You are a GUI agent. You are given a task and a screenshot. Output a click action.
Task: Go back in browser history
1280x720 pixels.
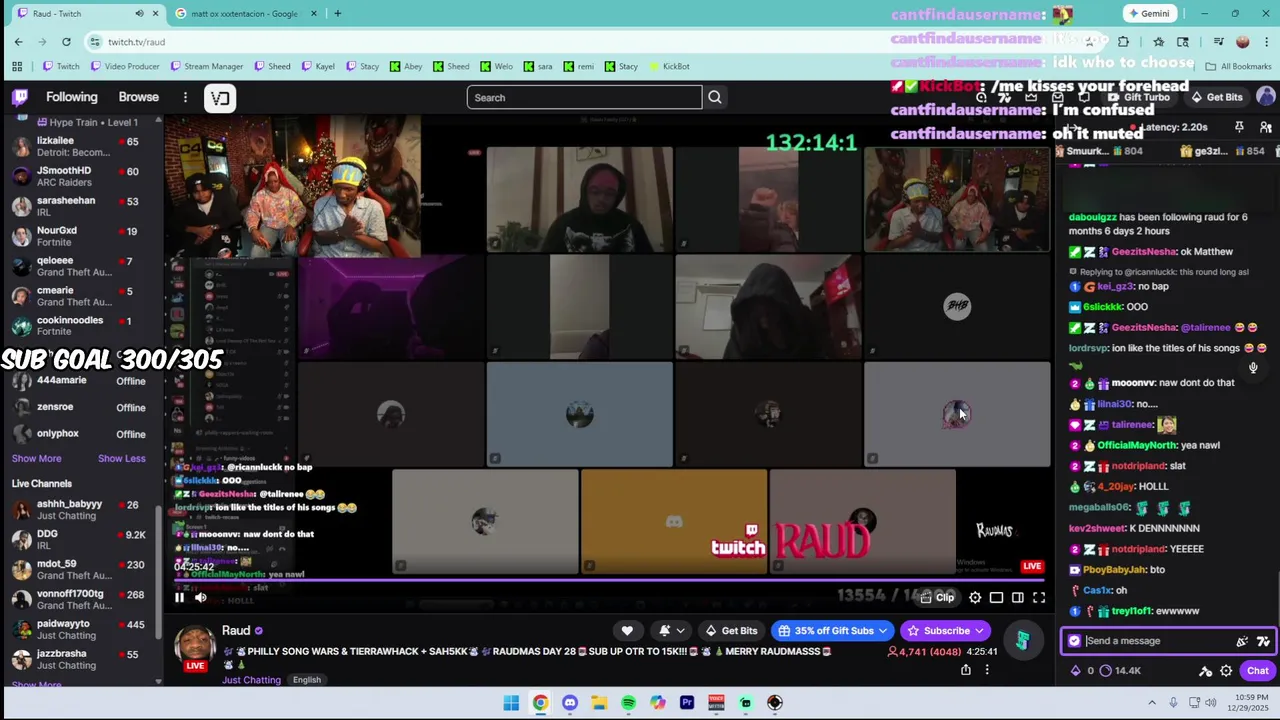tap(18, 41)
